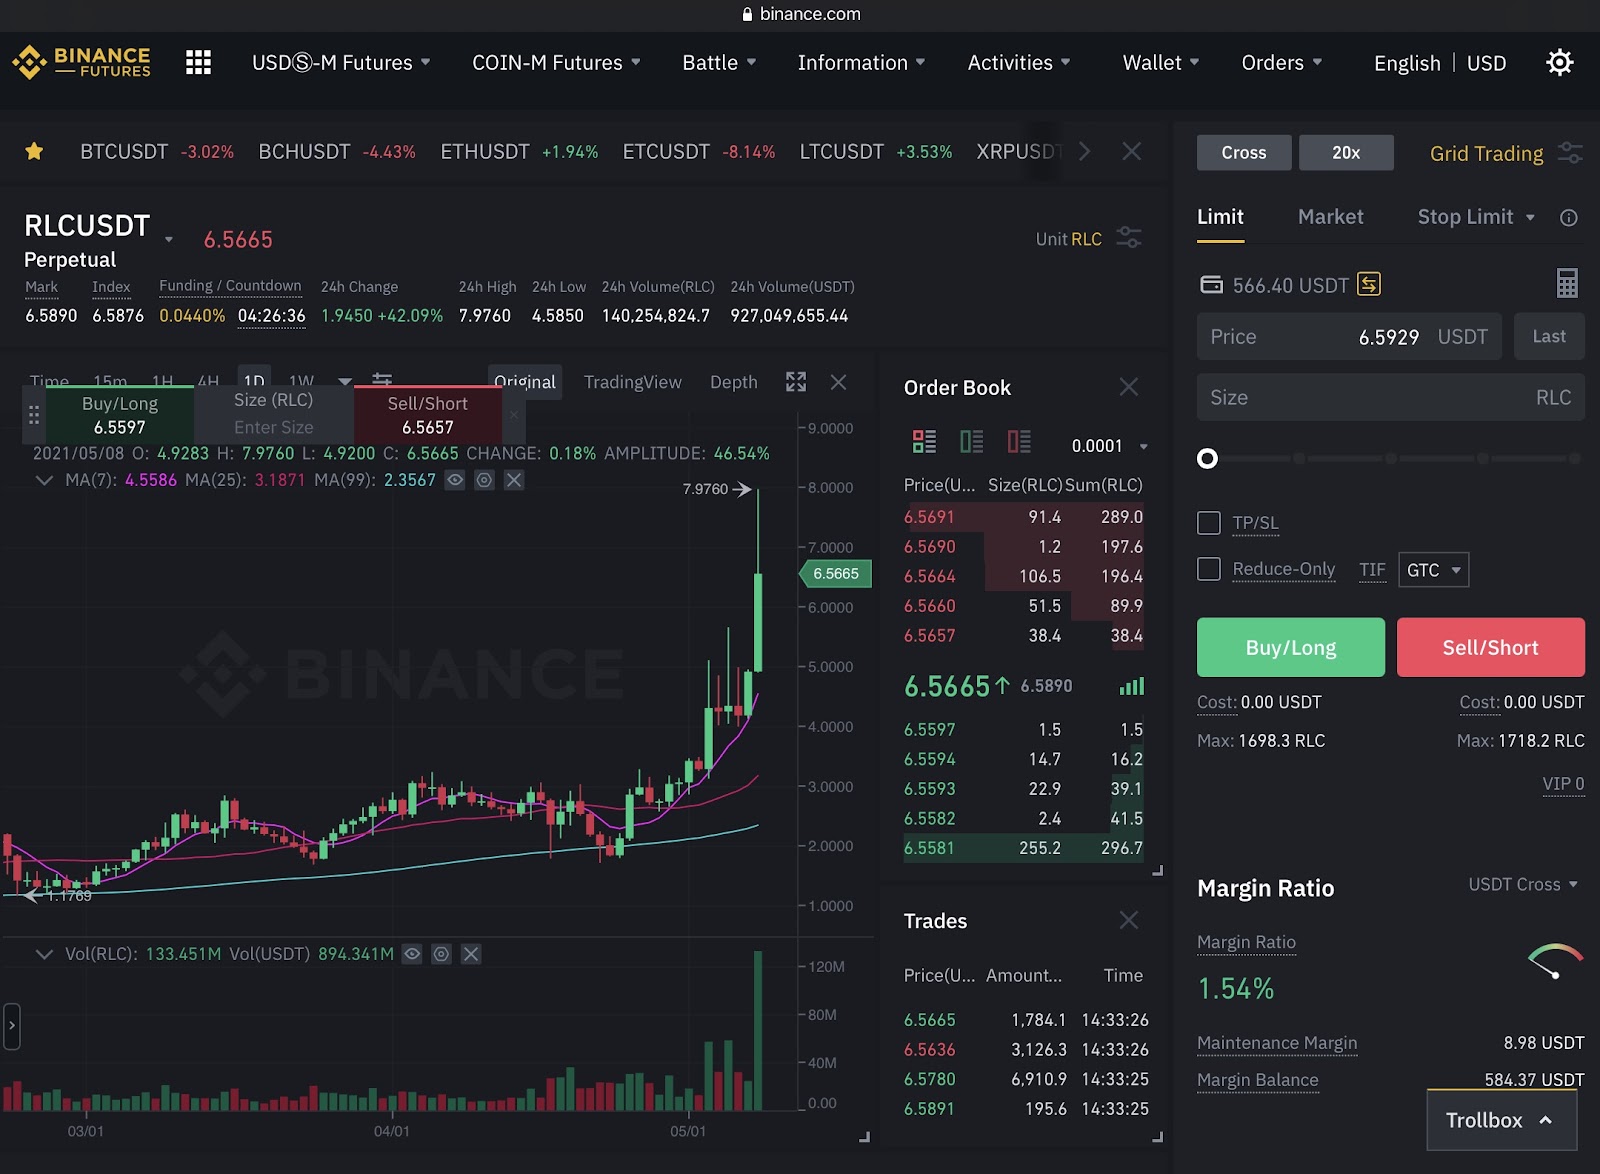Expand the chart to fullscreen
Image resolution: width=1600 pixels, height=1174 pixels.
[796, 382]
